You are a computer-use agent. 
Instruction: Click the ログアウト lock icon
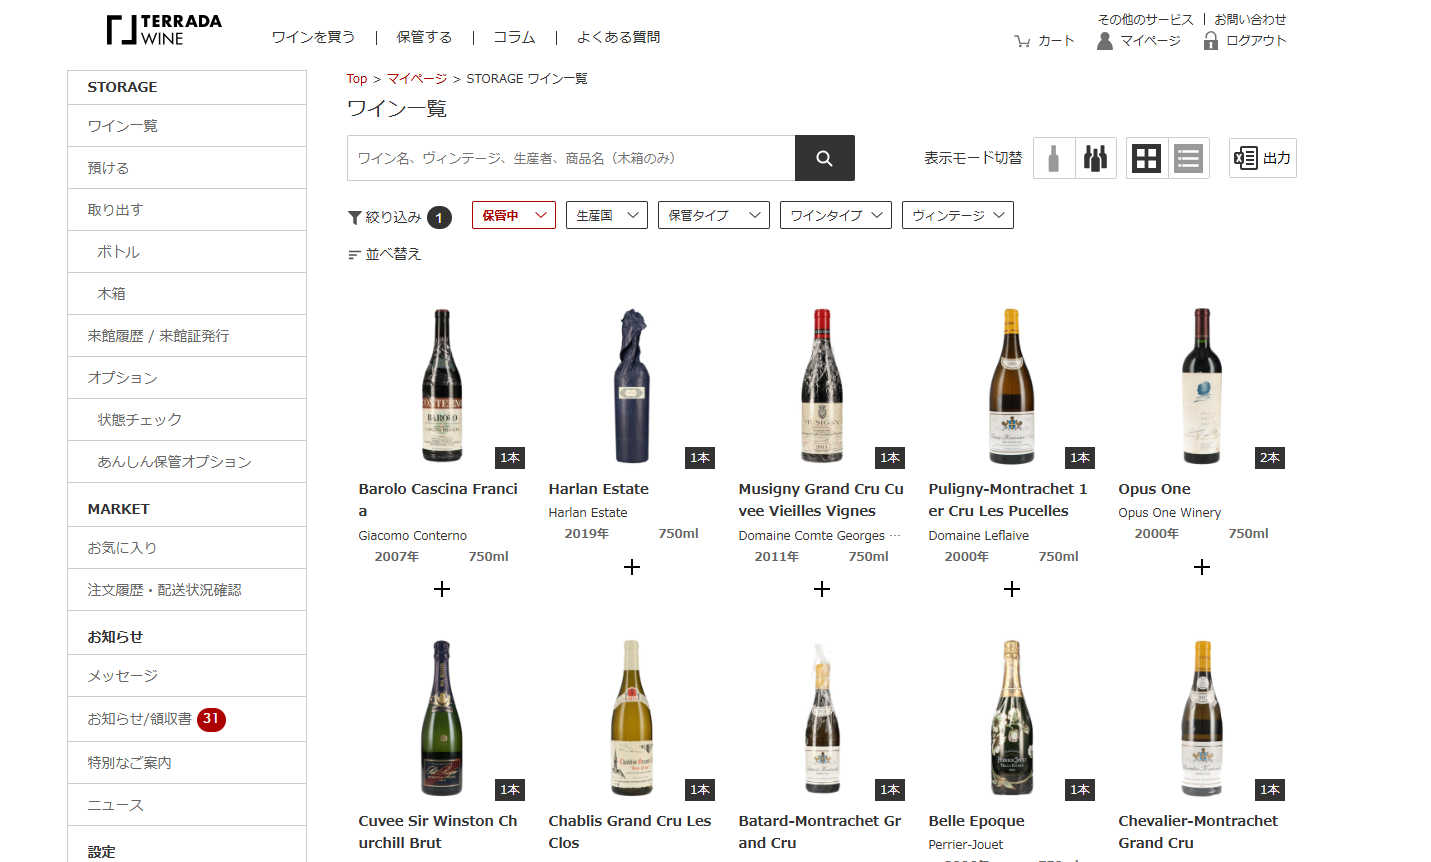coord(1211,41)
